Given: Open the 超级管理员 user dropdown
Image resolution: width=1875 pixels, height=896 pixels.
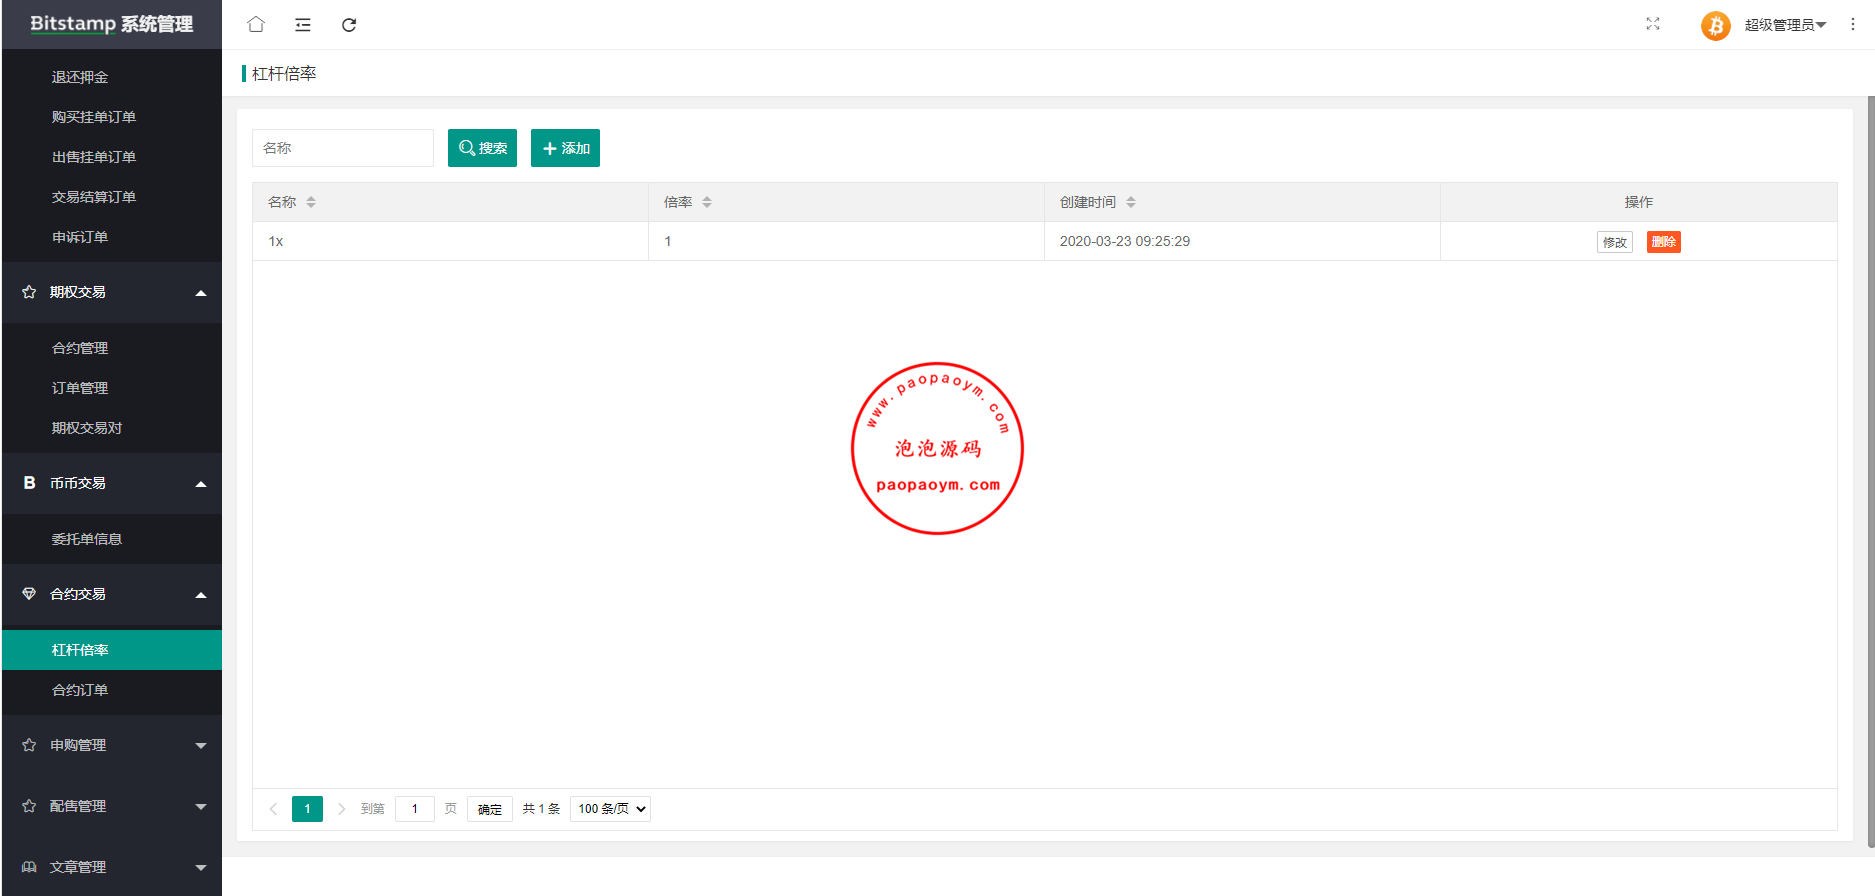Looking at the screenshot, I should point(1785,25).
